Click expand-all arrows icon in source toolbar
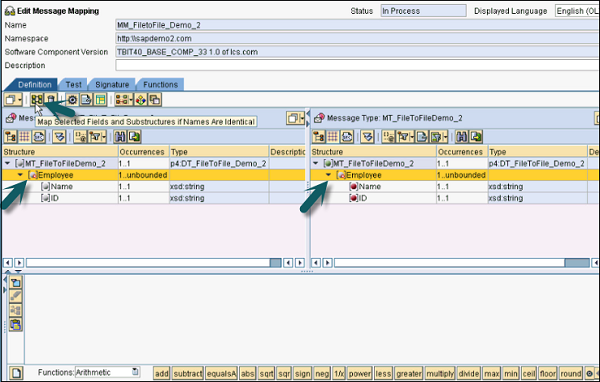Screen dimensions: 600x382 59,137
